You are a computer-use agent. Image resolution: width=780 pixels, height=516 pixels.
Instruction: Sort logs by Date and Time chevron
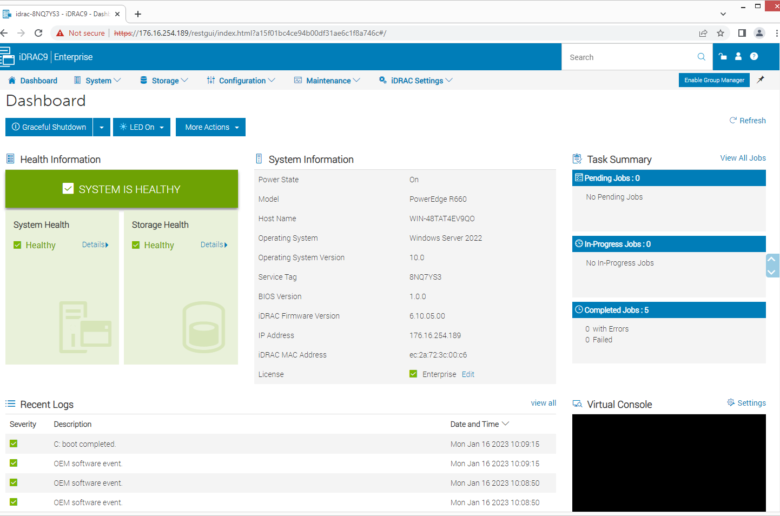505,423
